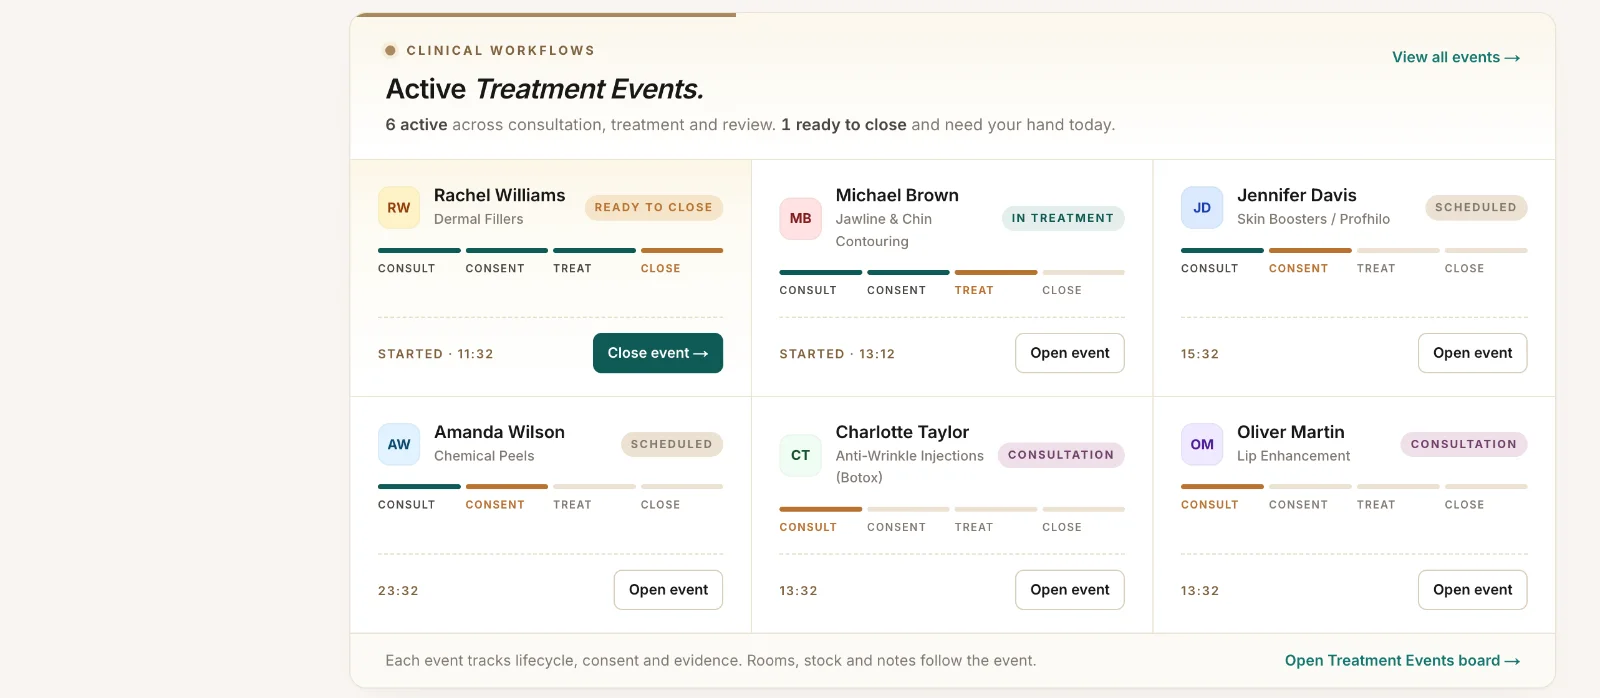Click the Jennifer Davis name
1600x698 pixels.
[1297, 195]
